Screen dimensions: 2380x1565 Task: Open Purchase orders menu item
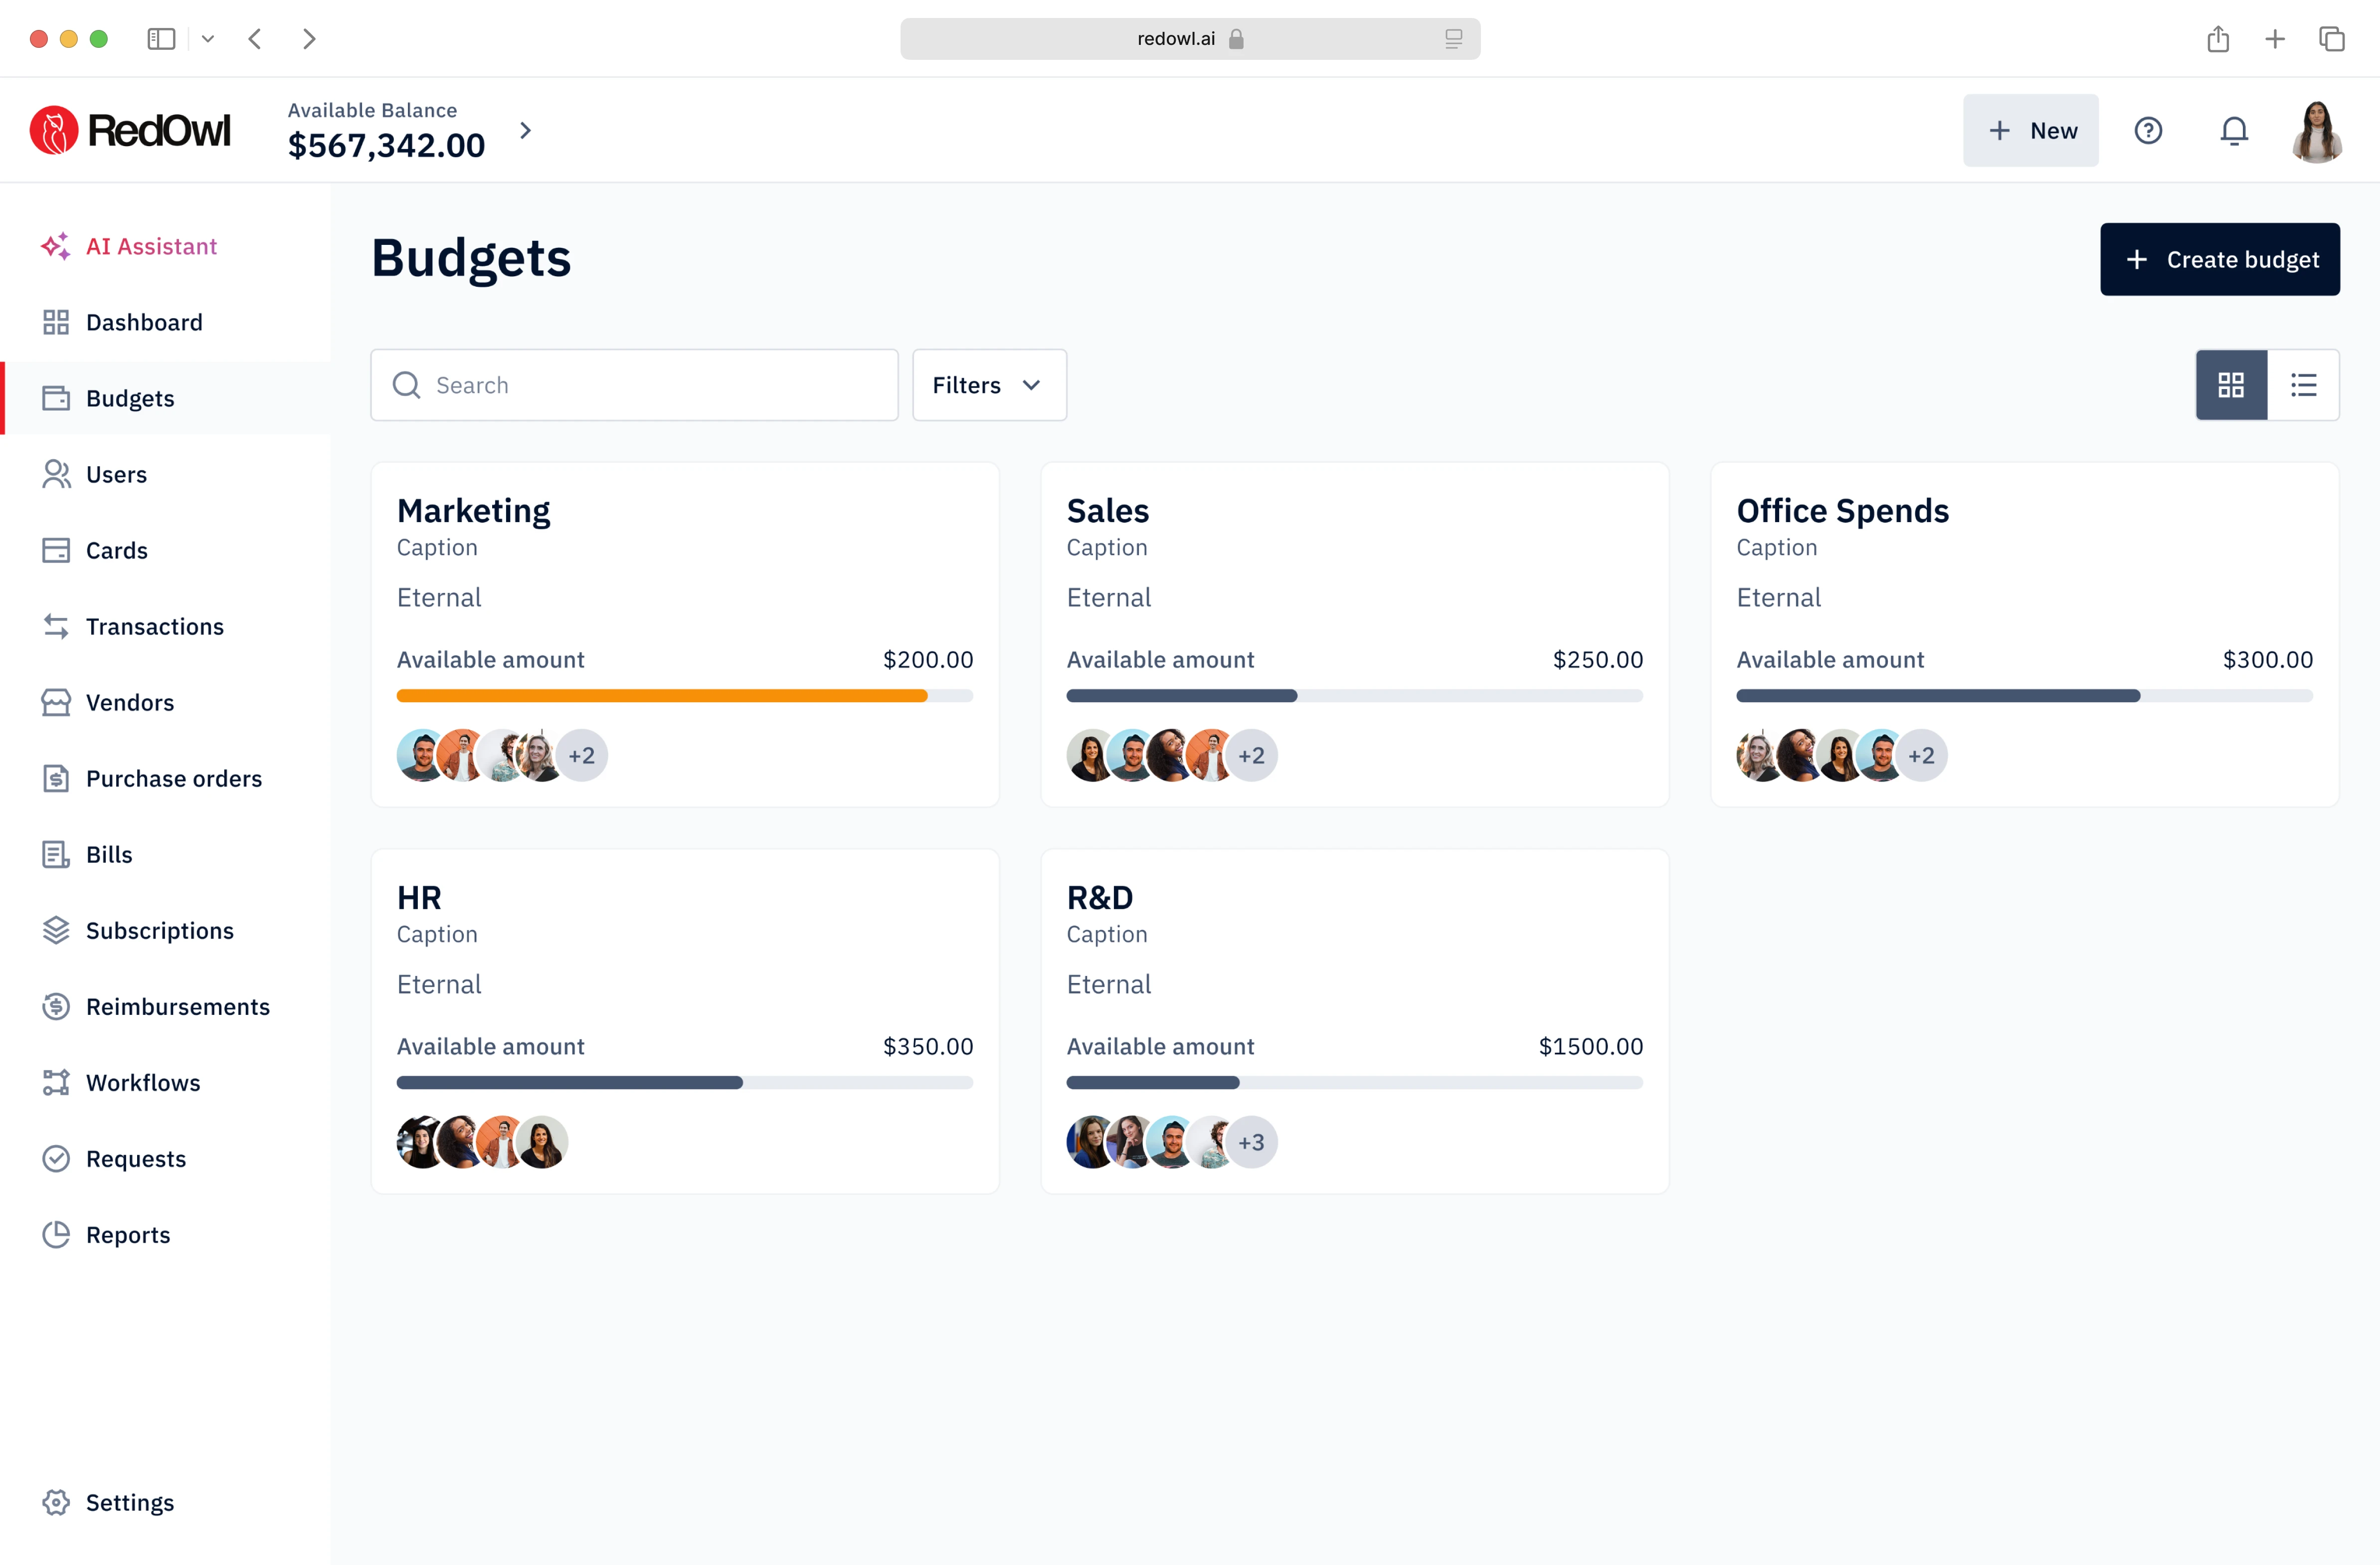point(173,778)
